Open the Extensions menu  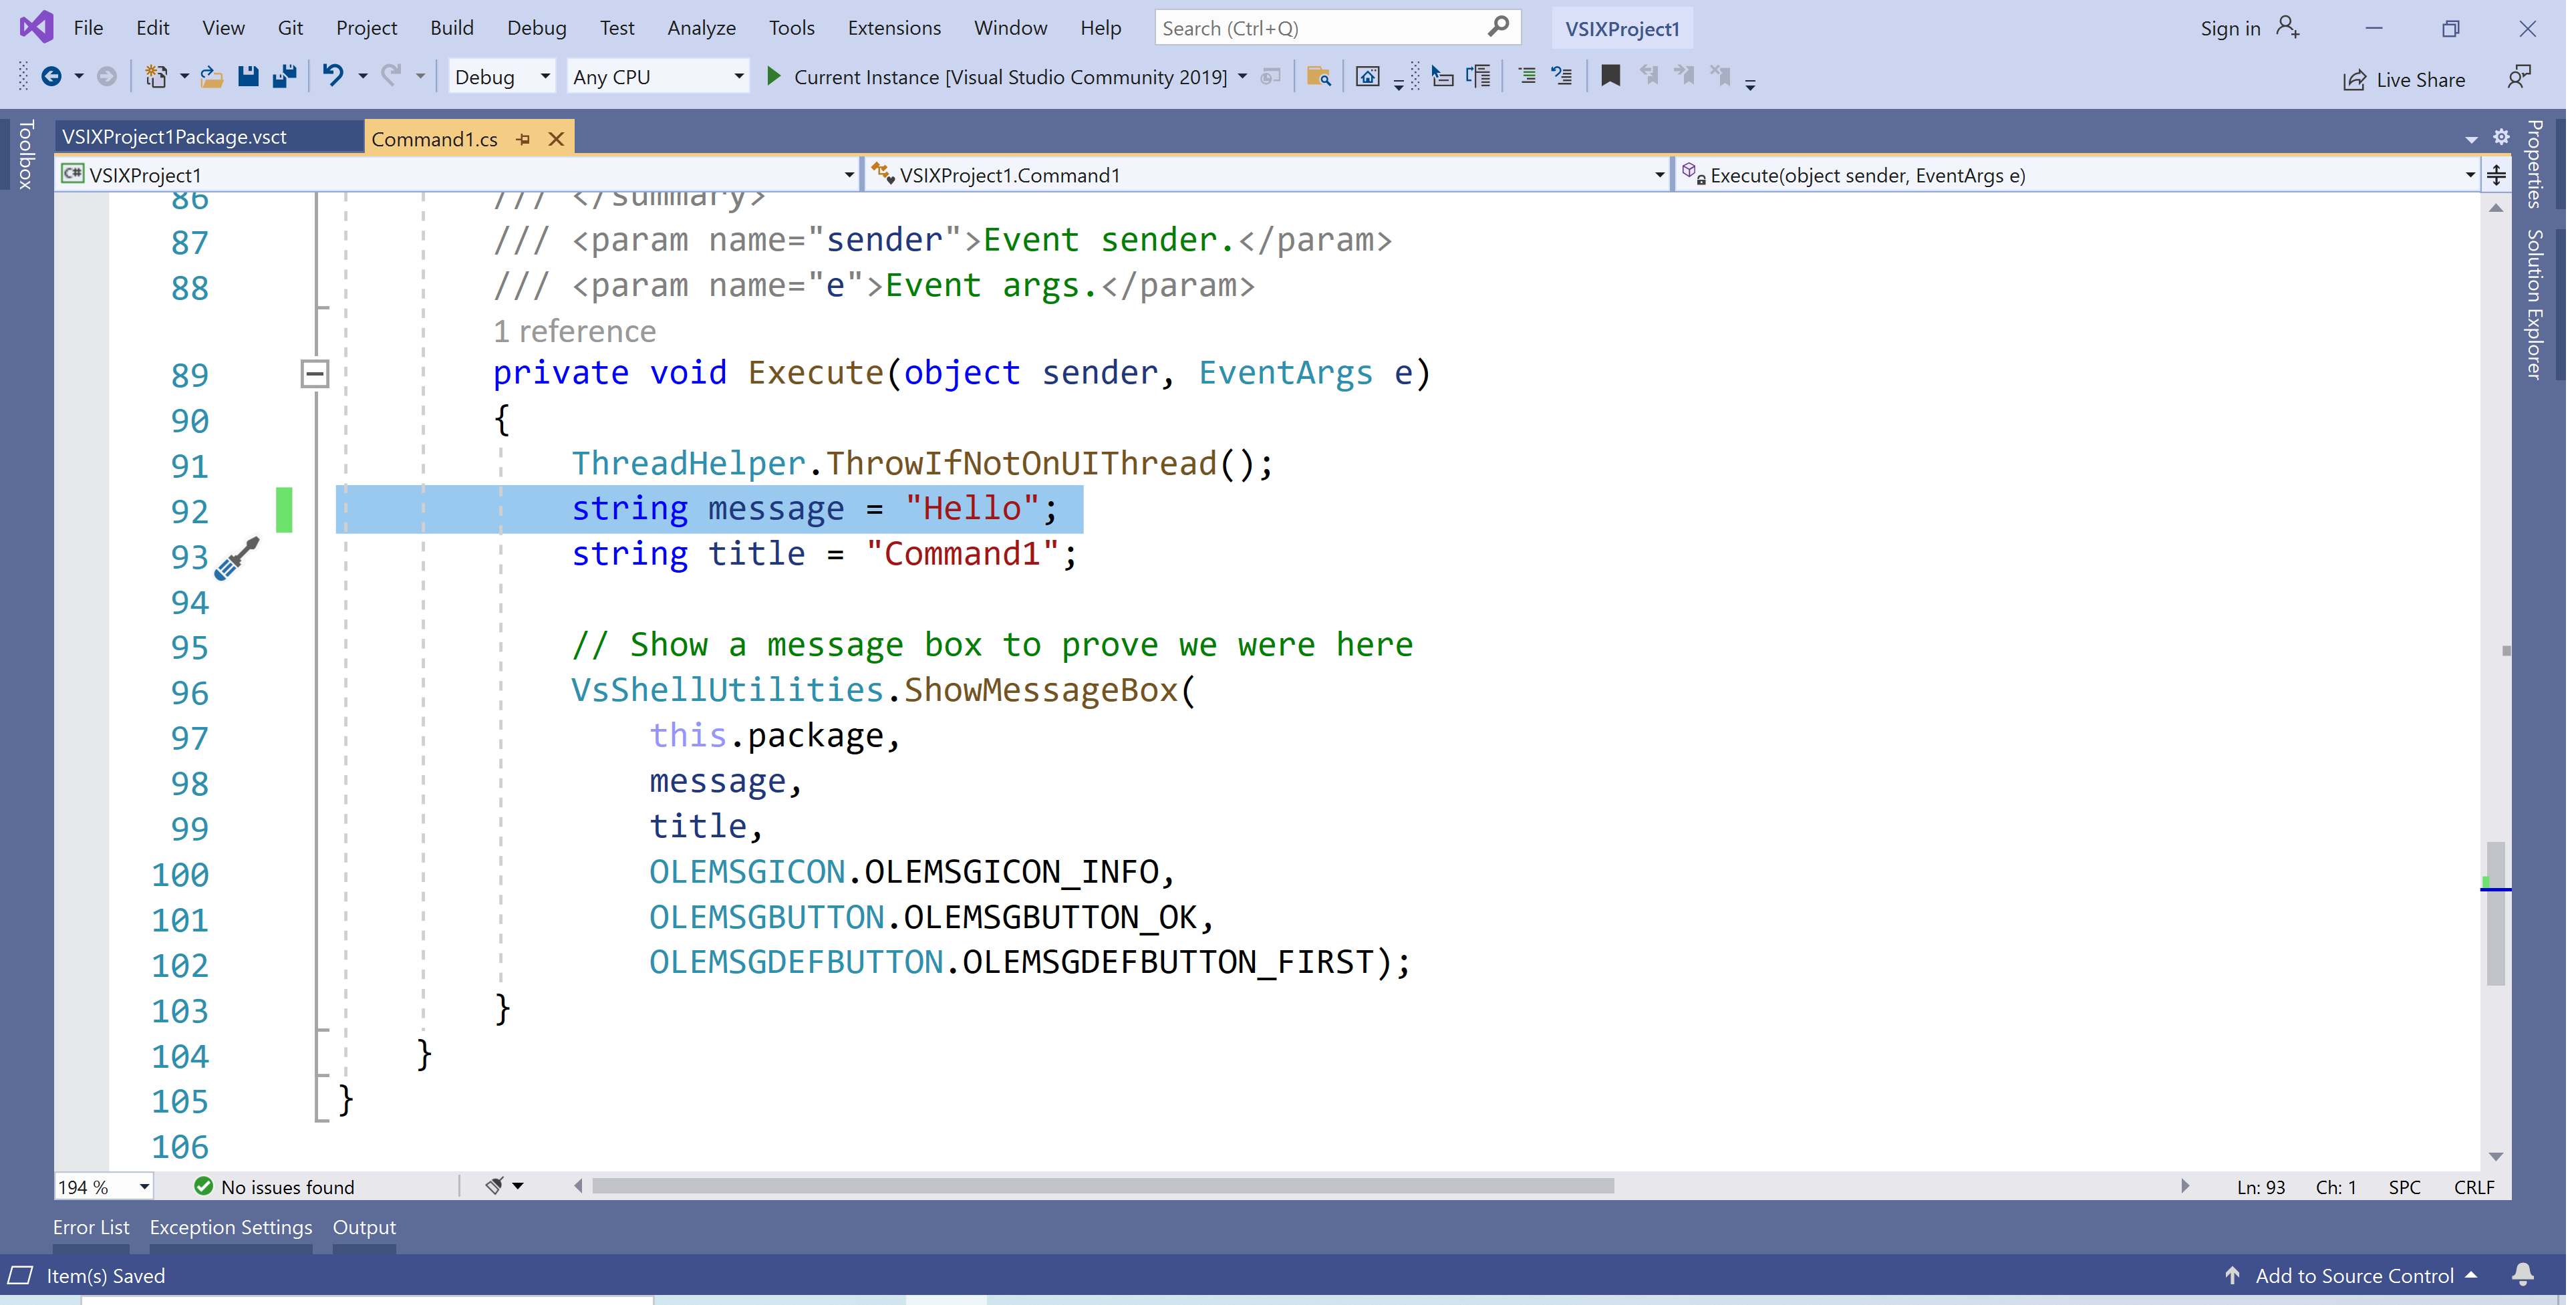[893, 28]
